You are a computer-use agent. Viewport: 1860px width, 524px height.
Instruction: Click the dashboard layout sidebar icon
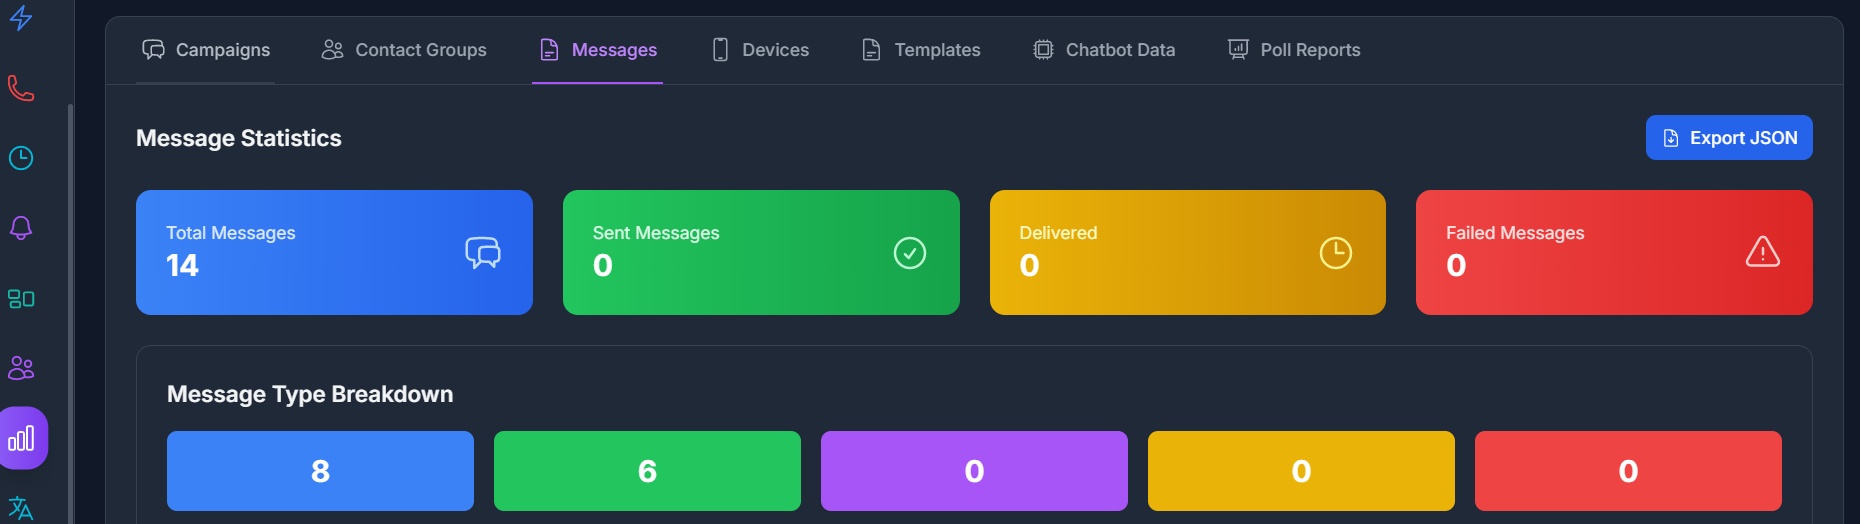click(21, 298)
